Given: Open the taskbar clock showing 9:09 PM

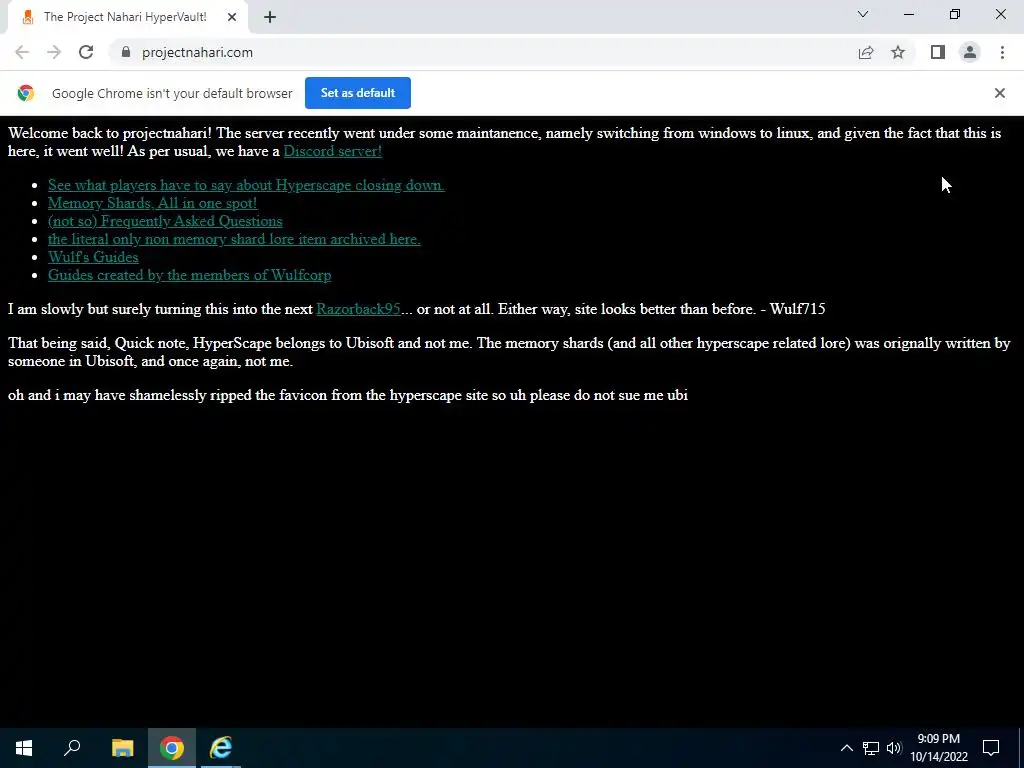Looking at the screenshot, I should click(939, 748).
